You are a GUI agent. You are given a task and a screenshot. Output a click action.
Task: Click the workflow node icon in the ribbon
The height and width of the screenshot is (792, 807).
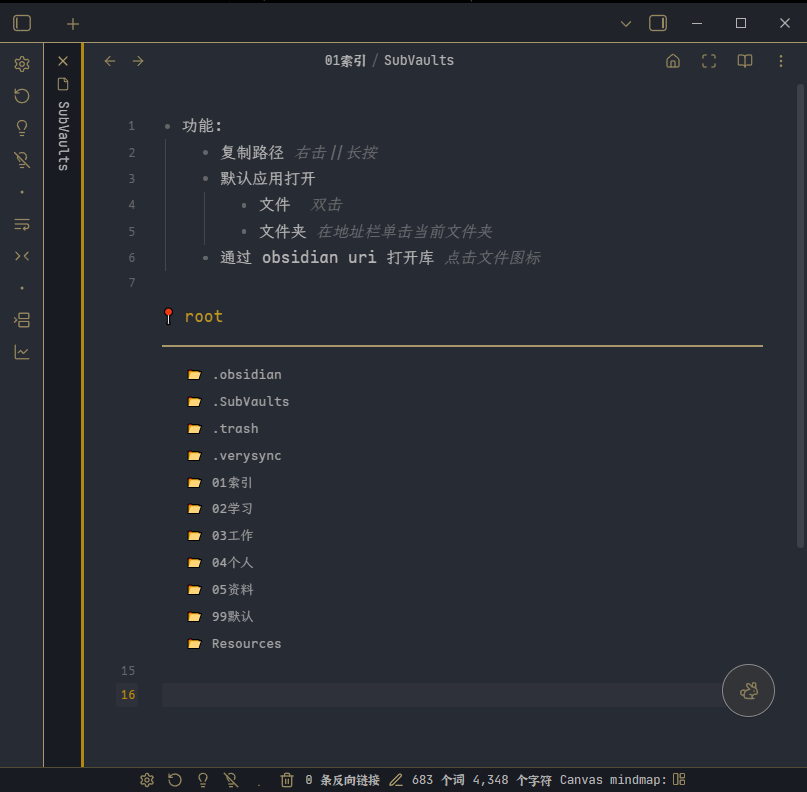tap(21, 319)
